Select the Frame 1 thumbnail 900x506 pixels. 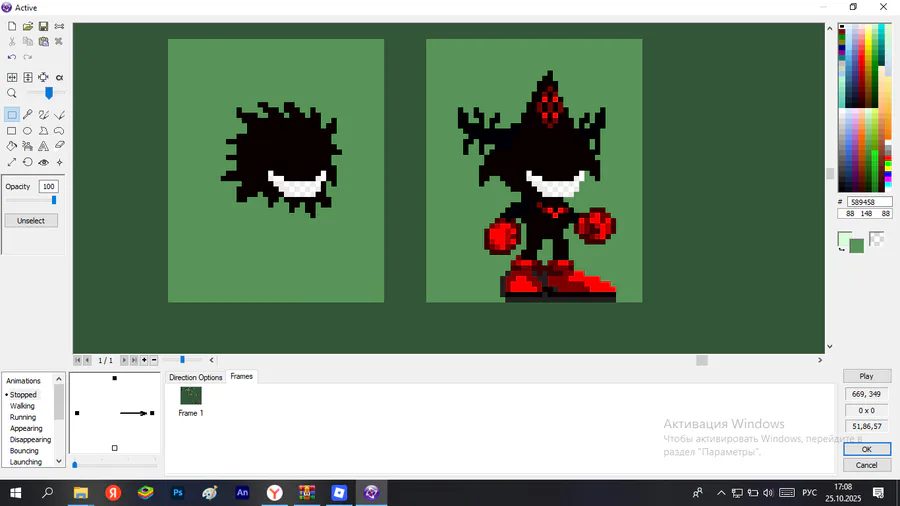[191, 395]
